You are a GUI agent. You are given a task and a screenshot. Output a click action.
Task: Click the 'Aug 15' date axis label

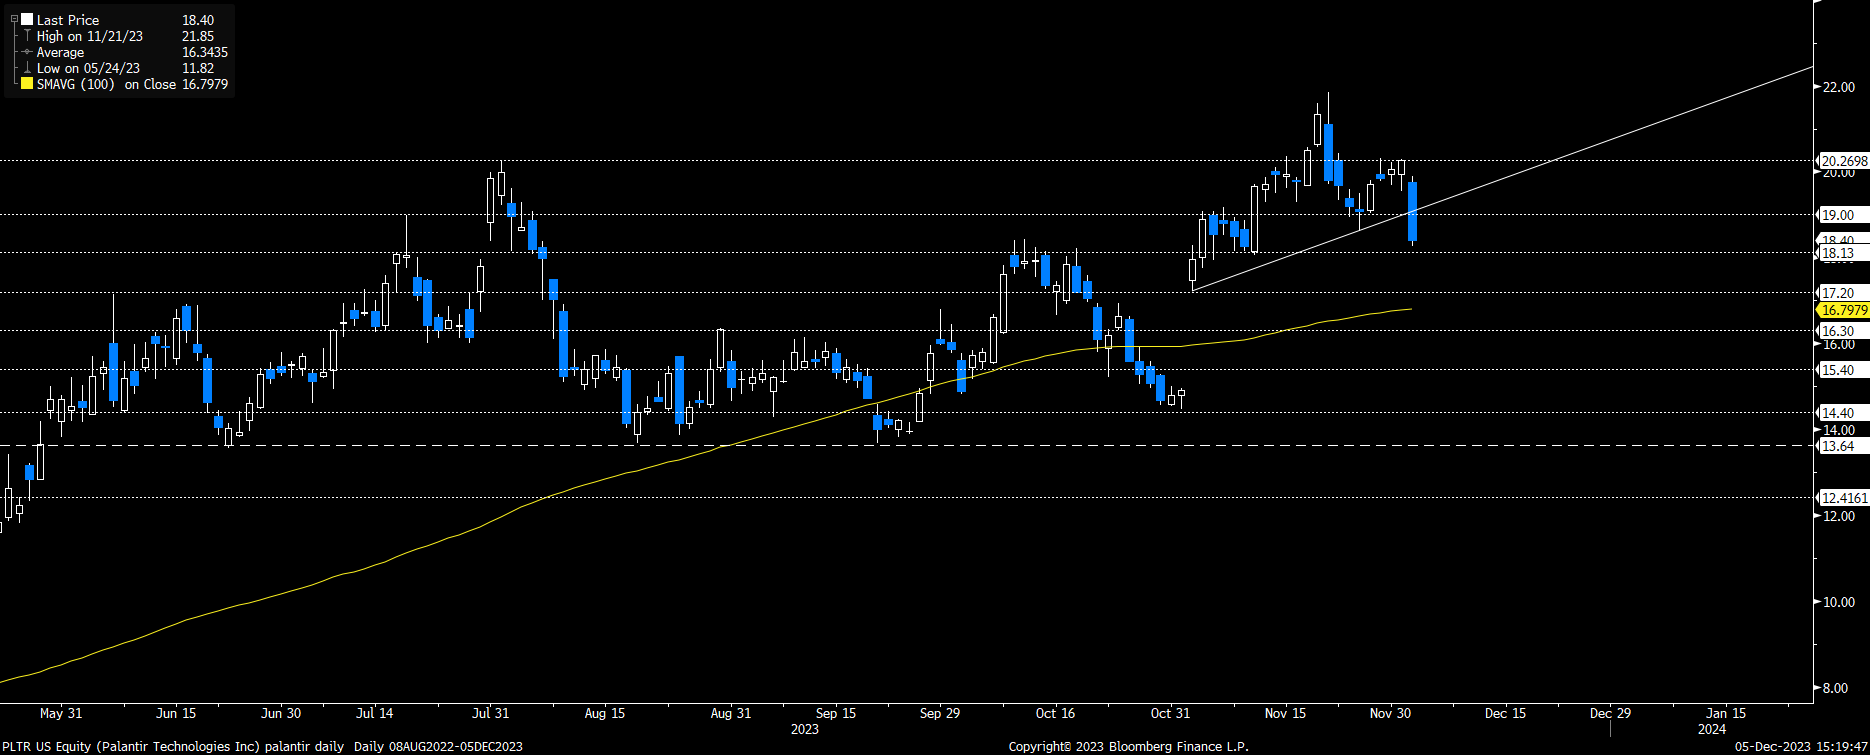pyautogui.click(x=605, y=713)
